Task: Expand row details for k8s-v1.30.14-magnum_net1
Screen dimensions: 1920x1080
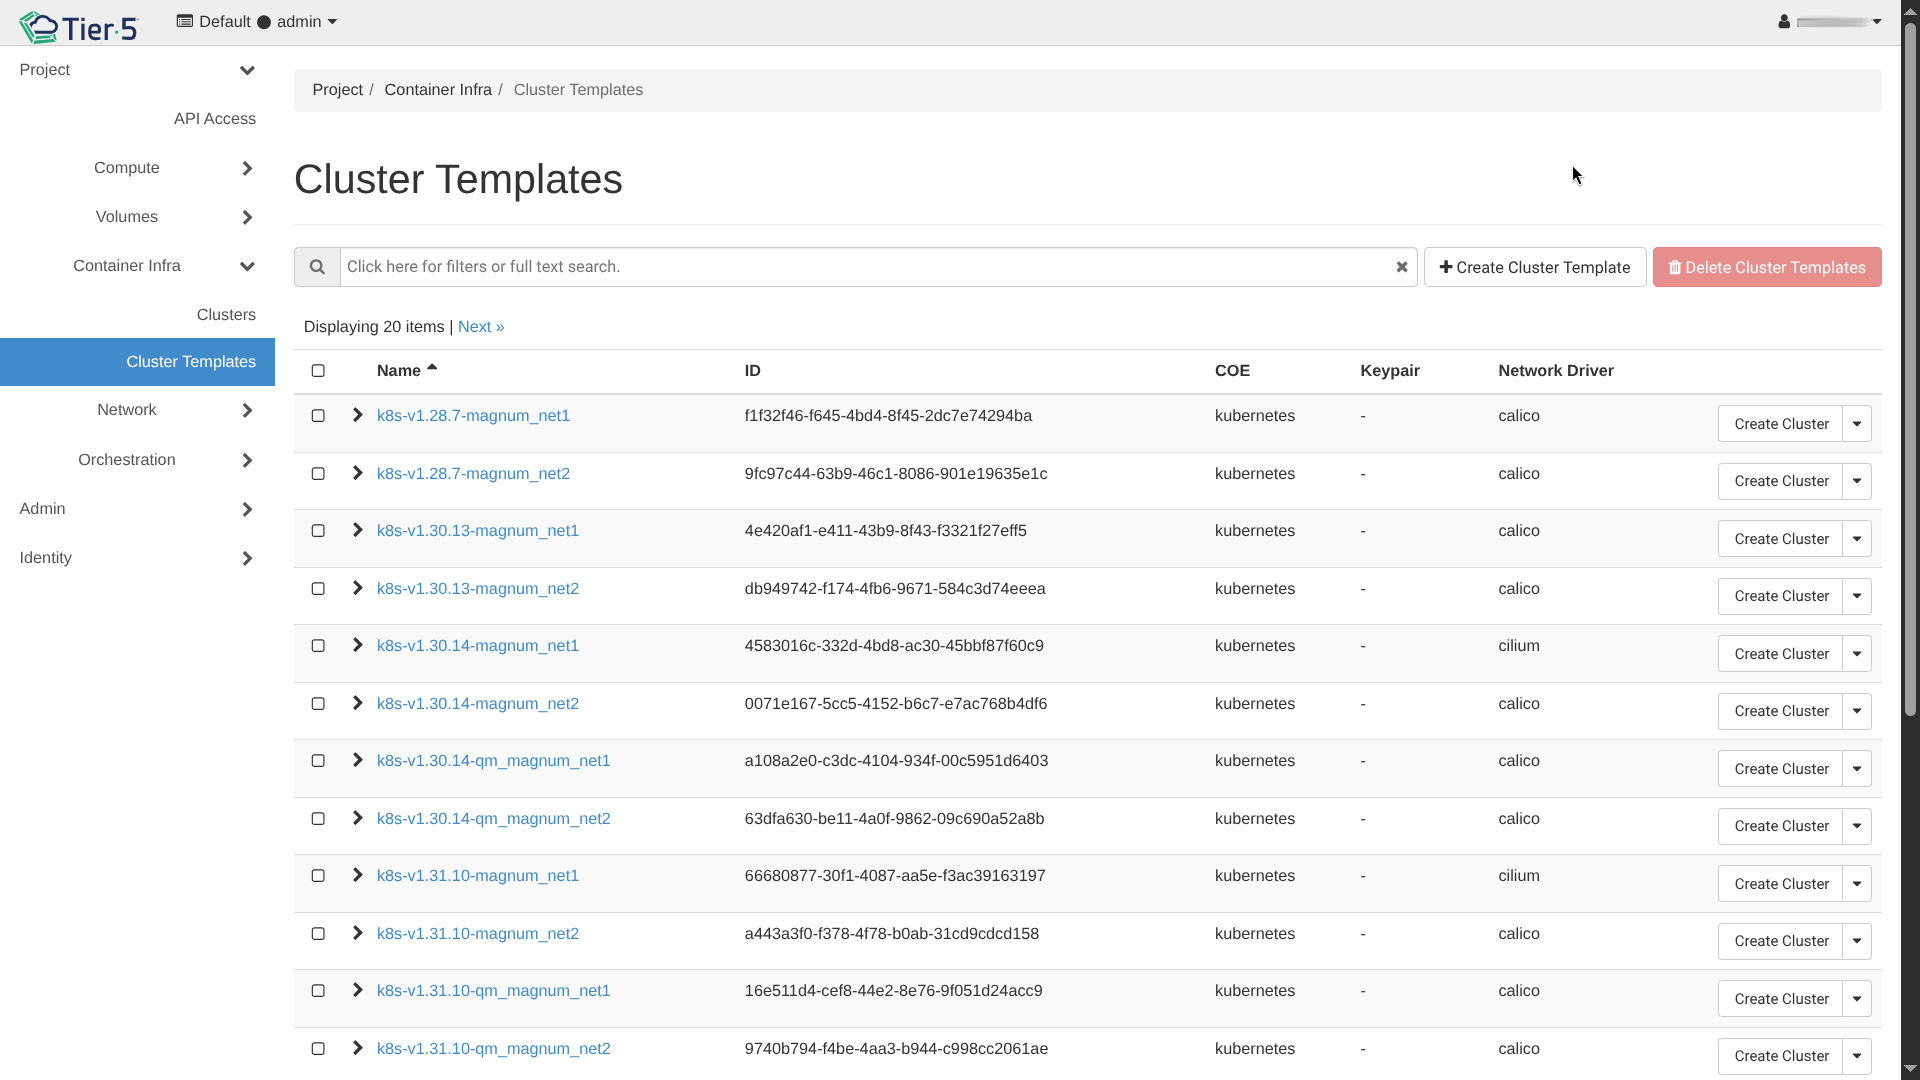Action: click(357, 645)
